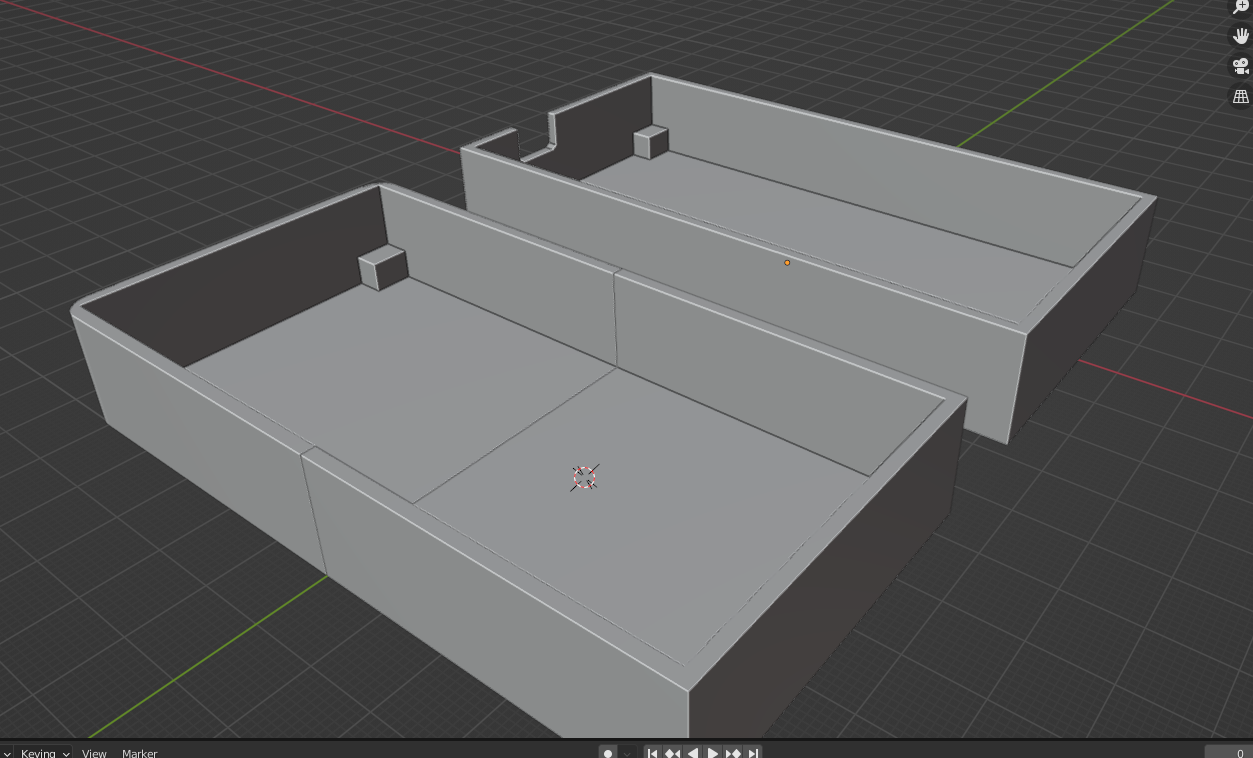This screenshot has height=758, width=1253.
Task: Select the pan view hand icon
Action: [1241, 36]
